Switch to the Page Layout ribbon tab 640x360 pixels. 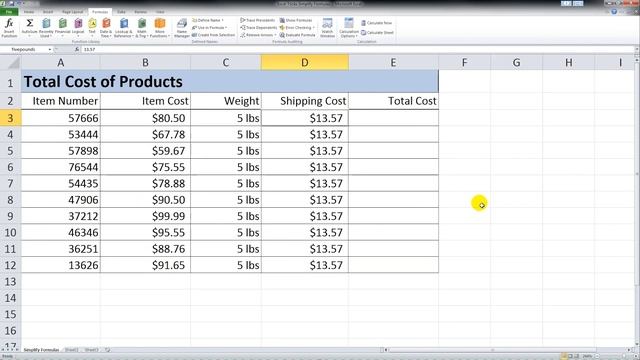[x=72, y=12]
